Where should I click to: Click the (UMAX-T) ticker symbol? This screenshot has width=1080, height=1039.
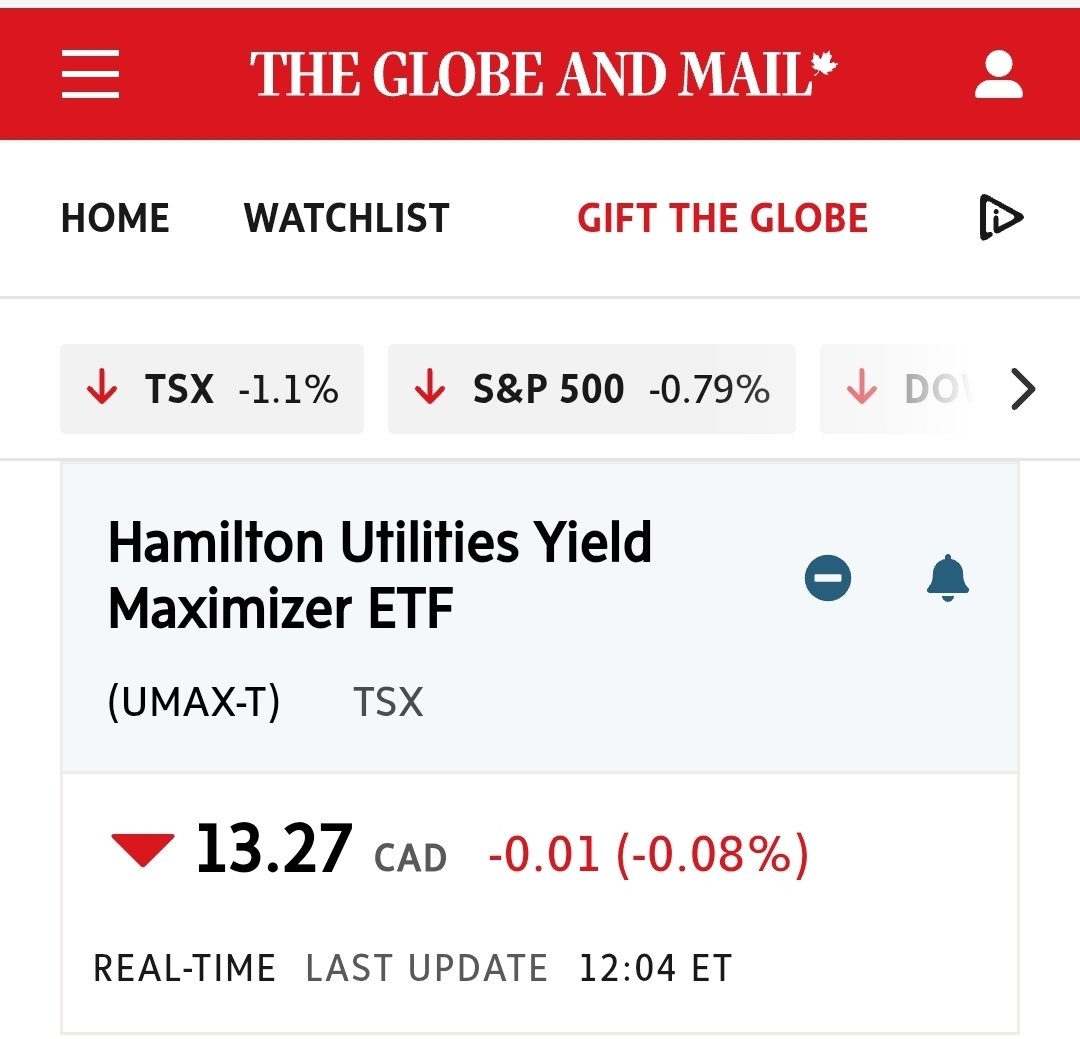pyautogui.click(x=193, y=702)
